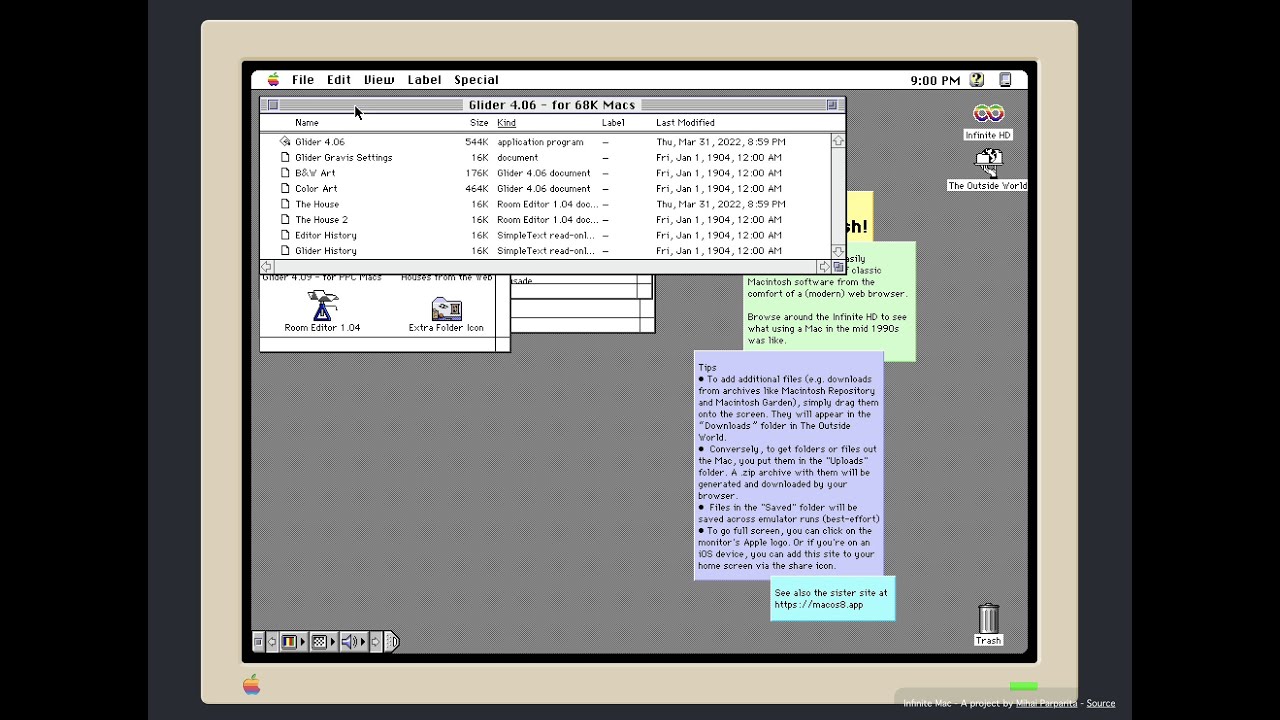The width and height of the screenshot is (1280, 720).
Task: Collapse the Control Strip with its end tab
Action: coord(392,642)
